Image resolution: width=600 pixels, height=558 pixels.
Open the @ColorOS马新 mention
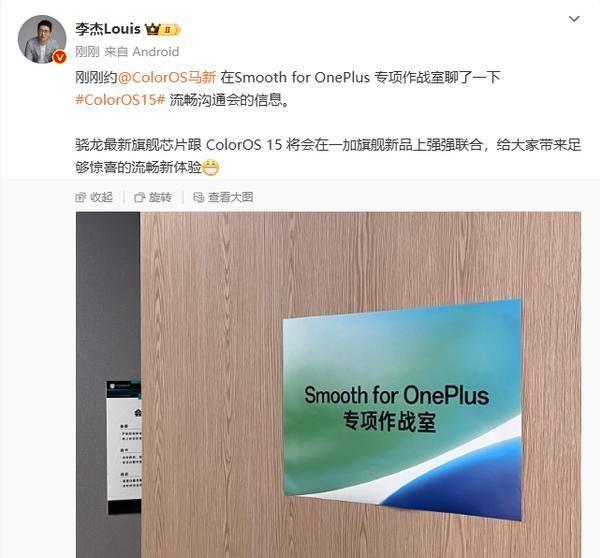point(167,77)
